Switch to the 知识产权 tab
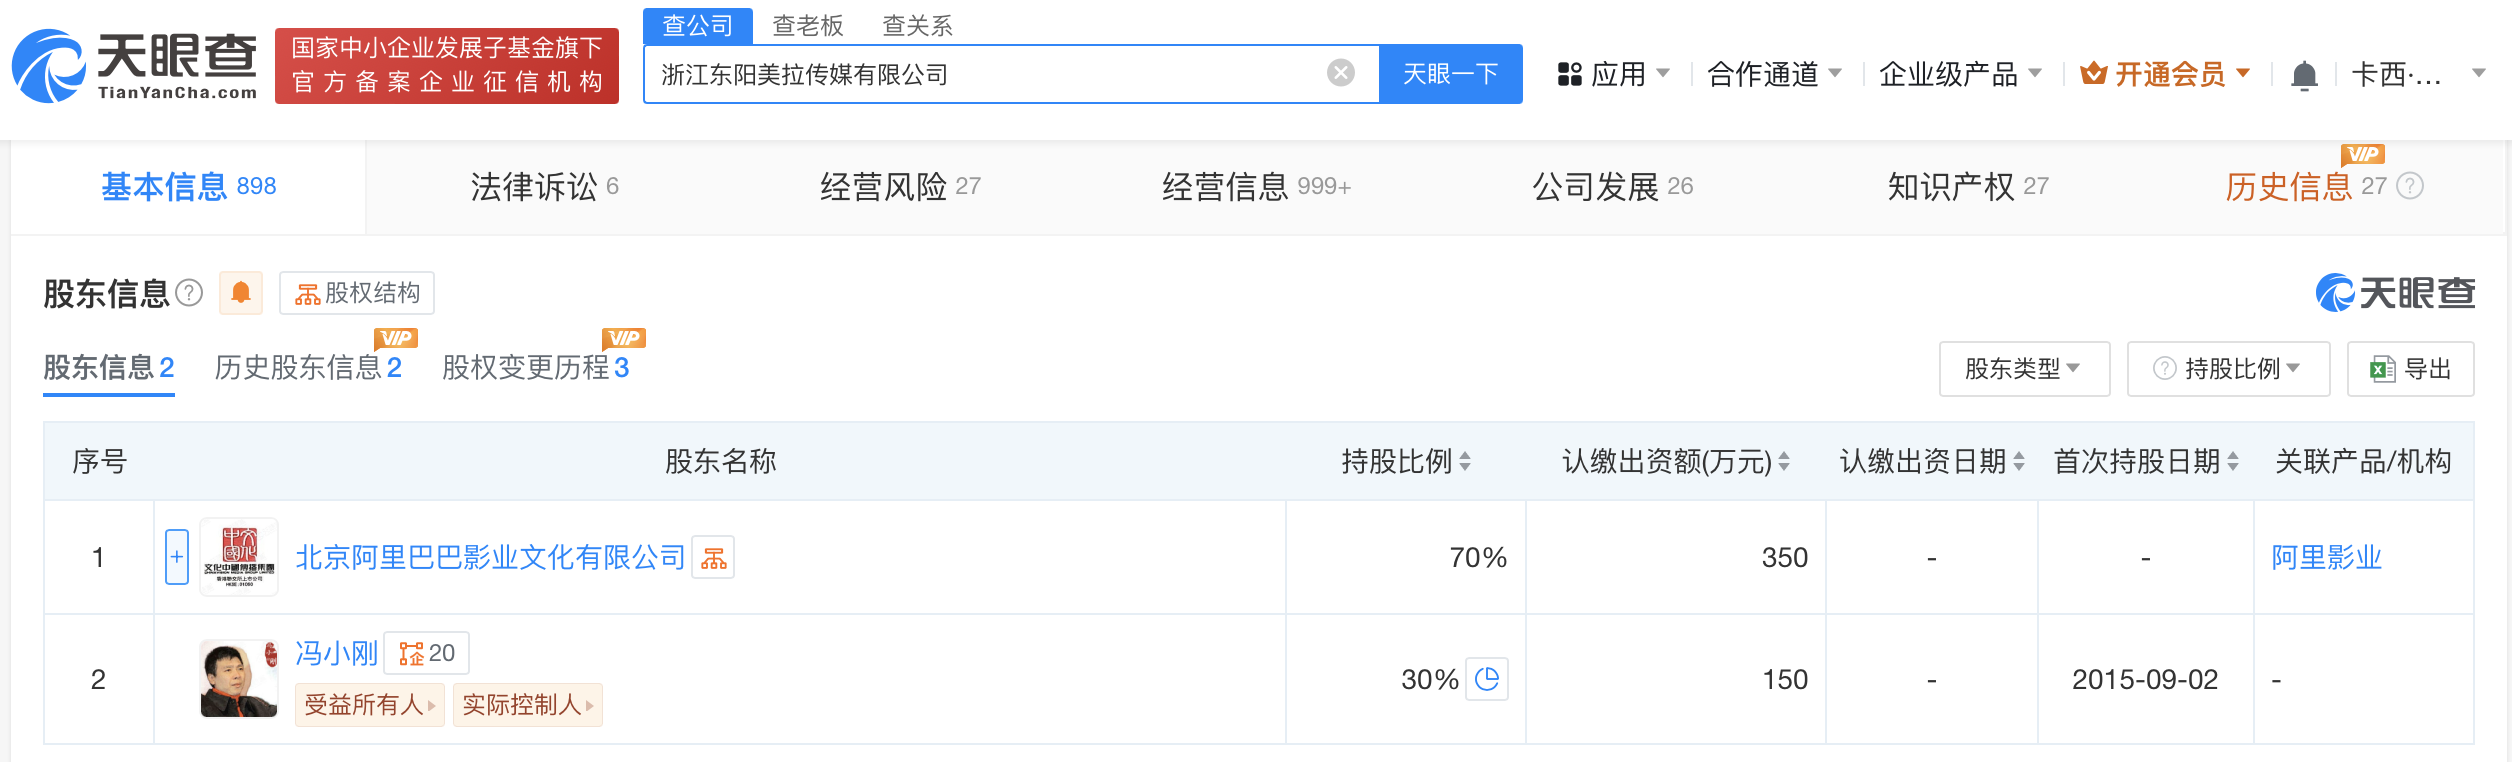This screenshot has height=762, width=2512. 1968,187
